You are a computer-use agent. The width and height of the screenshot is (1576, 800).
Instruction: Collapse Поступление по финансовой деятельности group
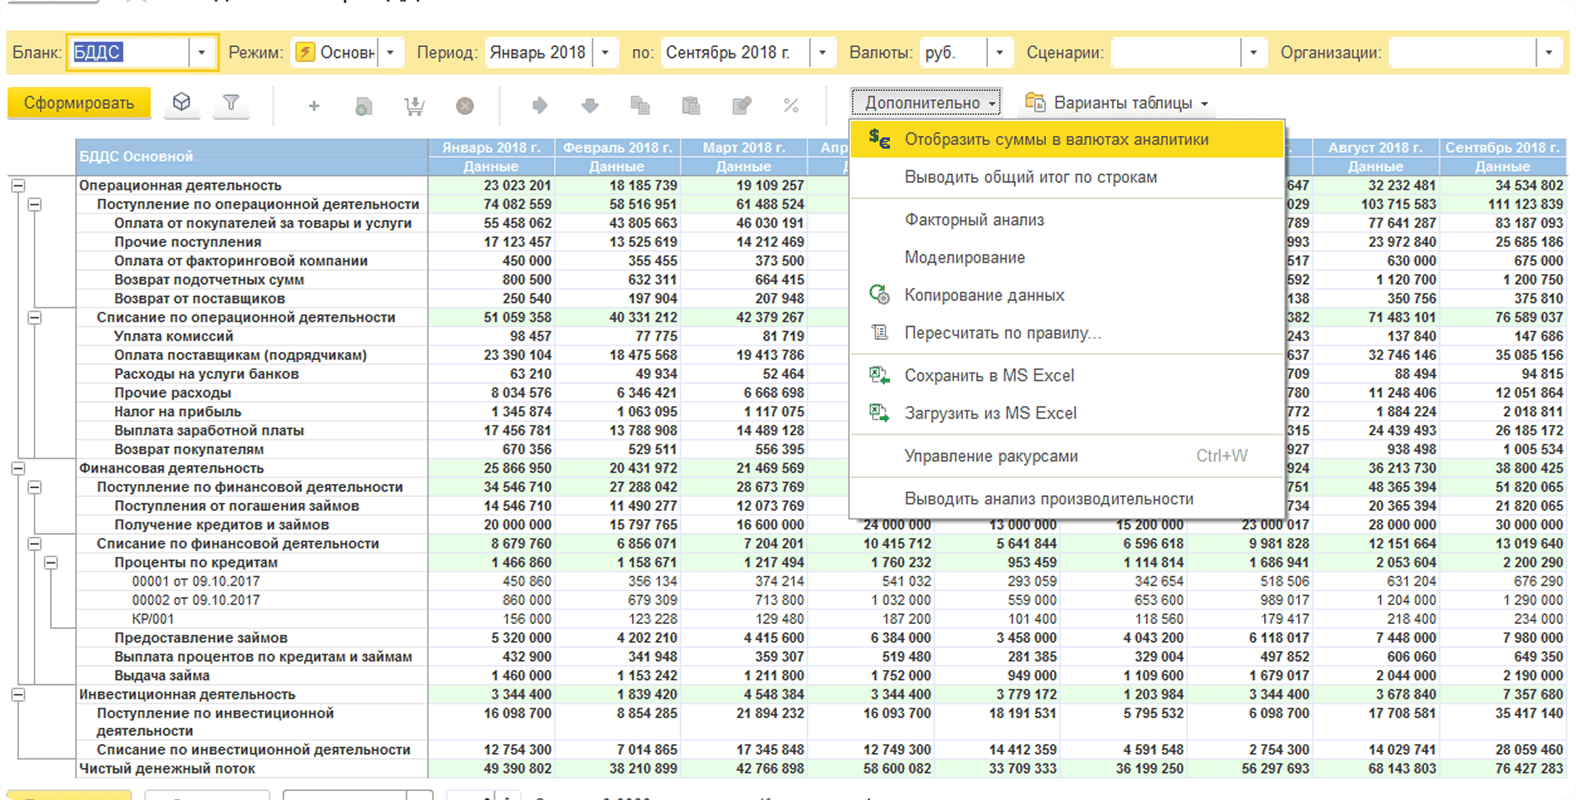(34, 487)
